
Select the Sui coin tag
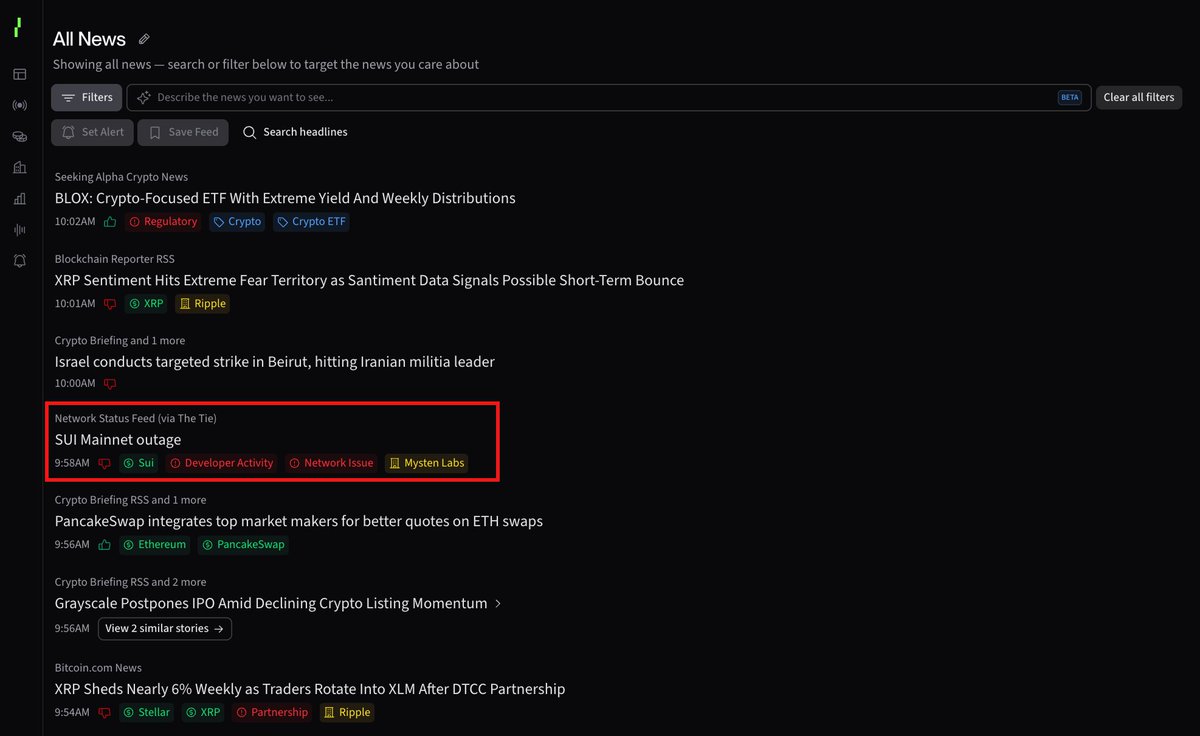139,463
